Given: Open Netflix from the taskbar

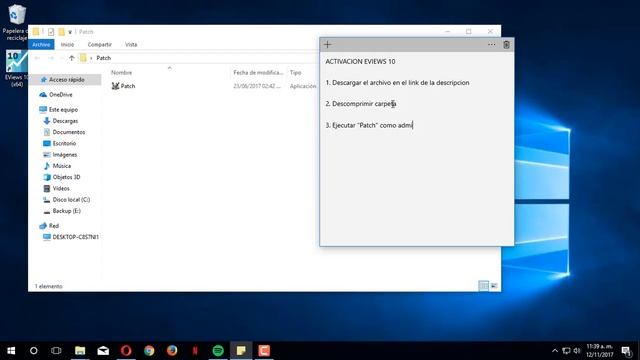Looking at the screenshot, I should [195, 351].
